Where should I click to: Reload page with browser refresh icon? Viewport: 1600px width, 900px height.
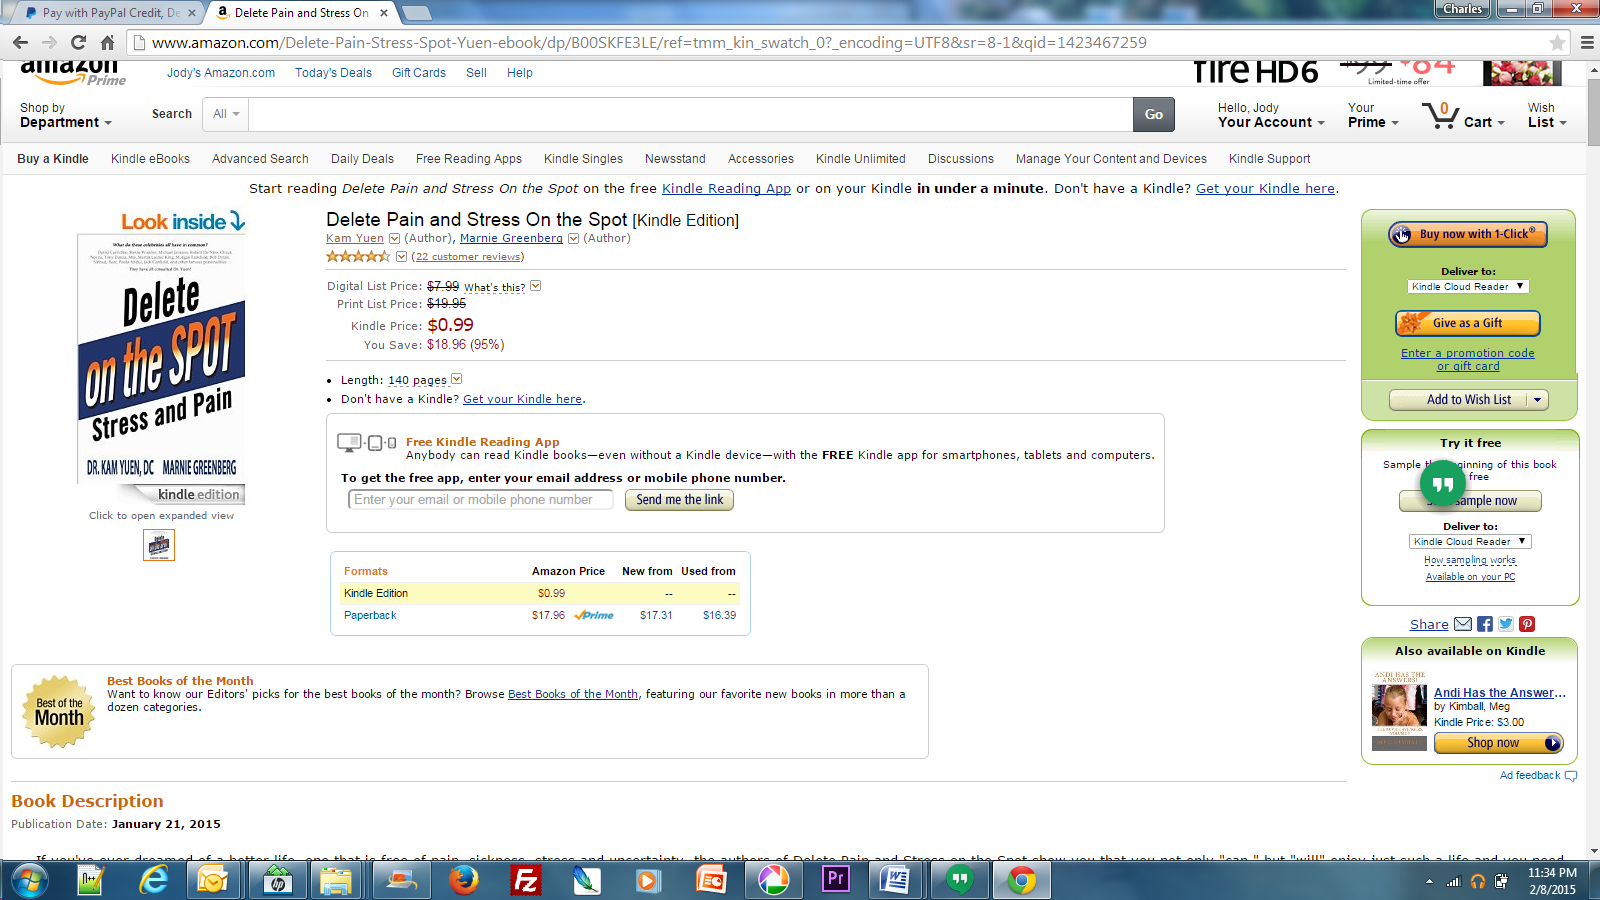coord(78,42)
